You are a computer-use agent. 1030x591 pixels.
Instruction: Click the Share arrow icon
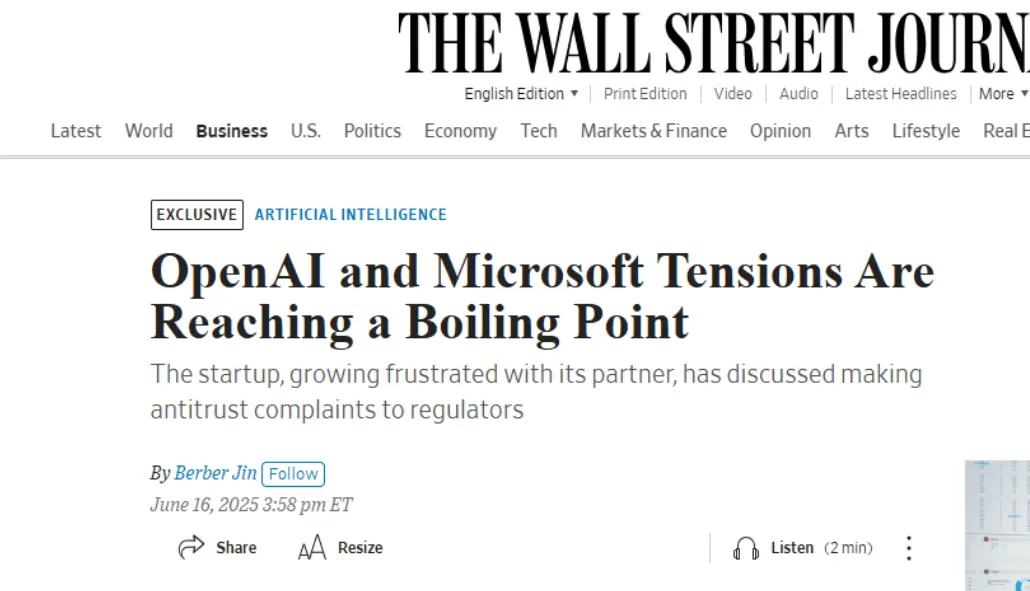(x=191, y=547)
